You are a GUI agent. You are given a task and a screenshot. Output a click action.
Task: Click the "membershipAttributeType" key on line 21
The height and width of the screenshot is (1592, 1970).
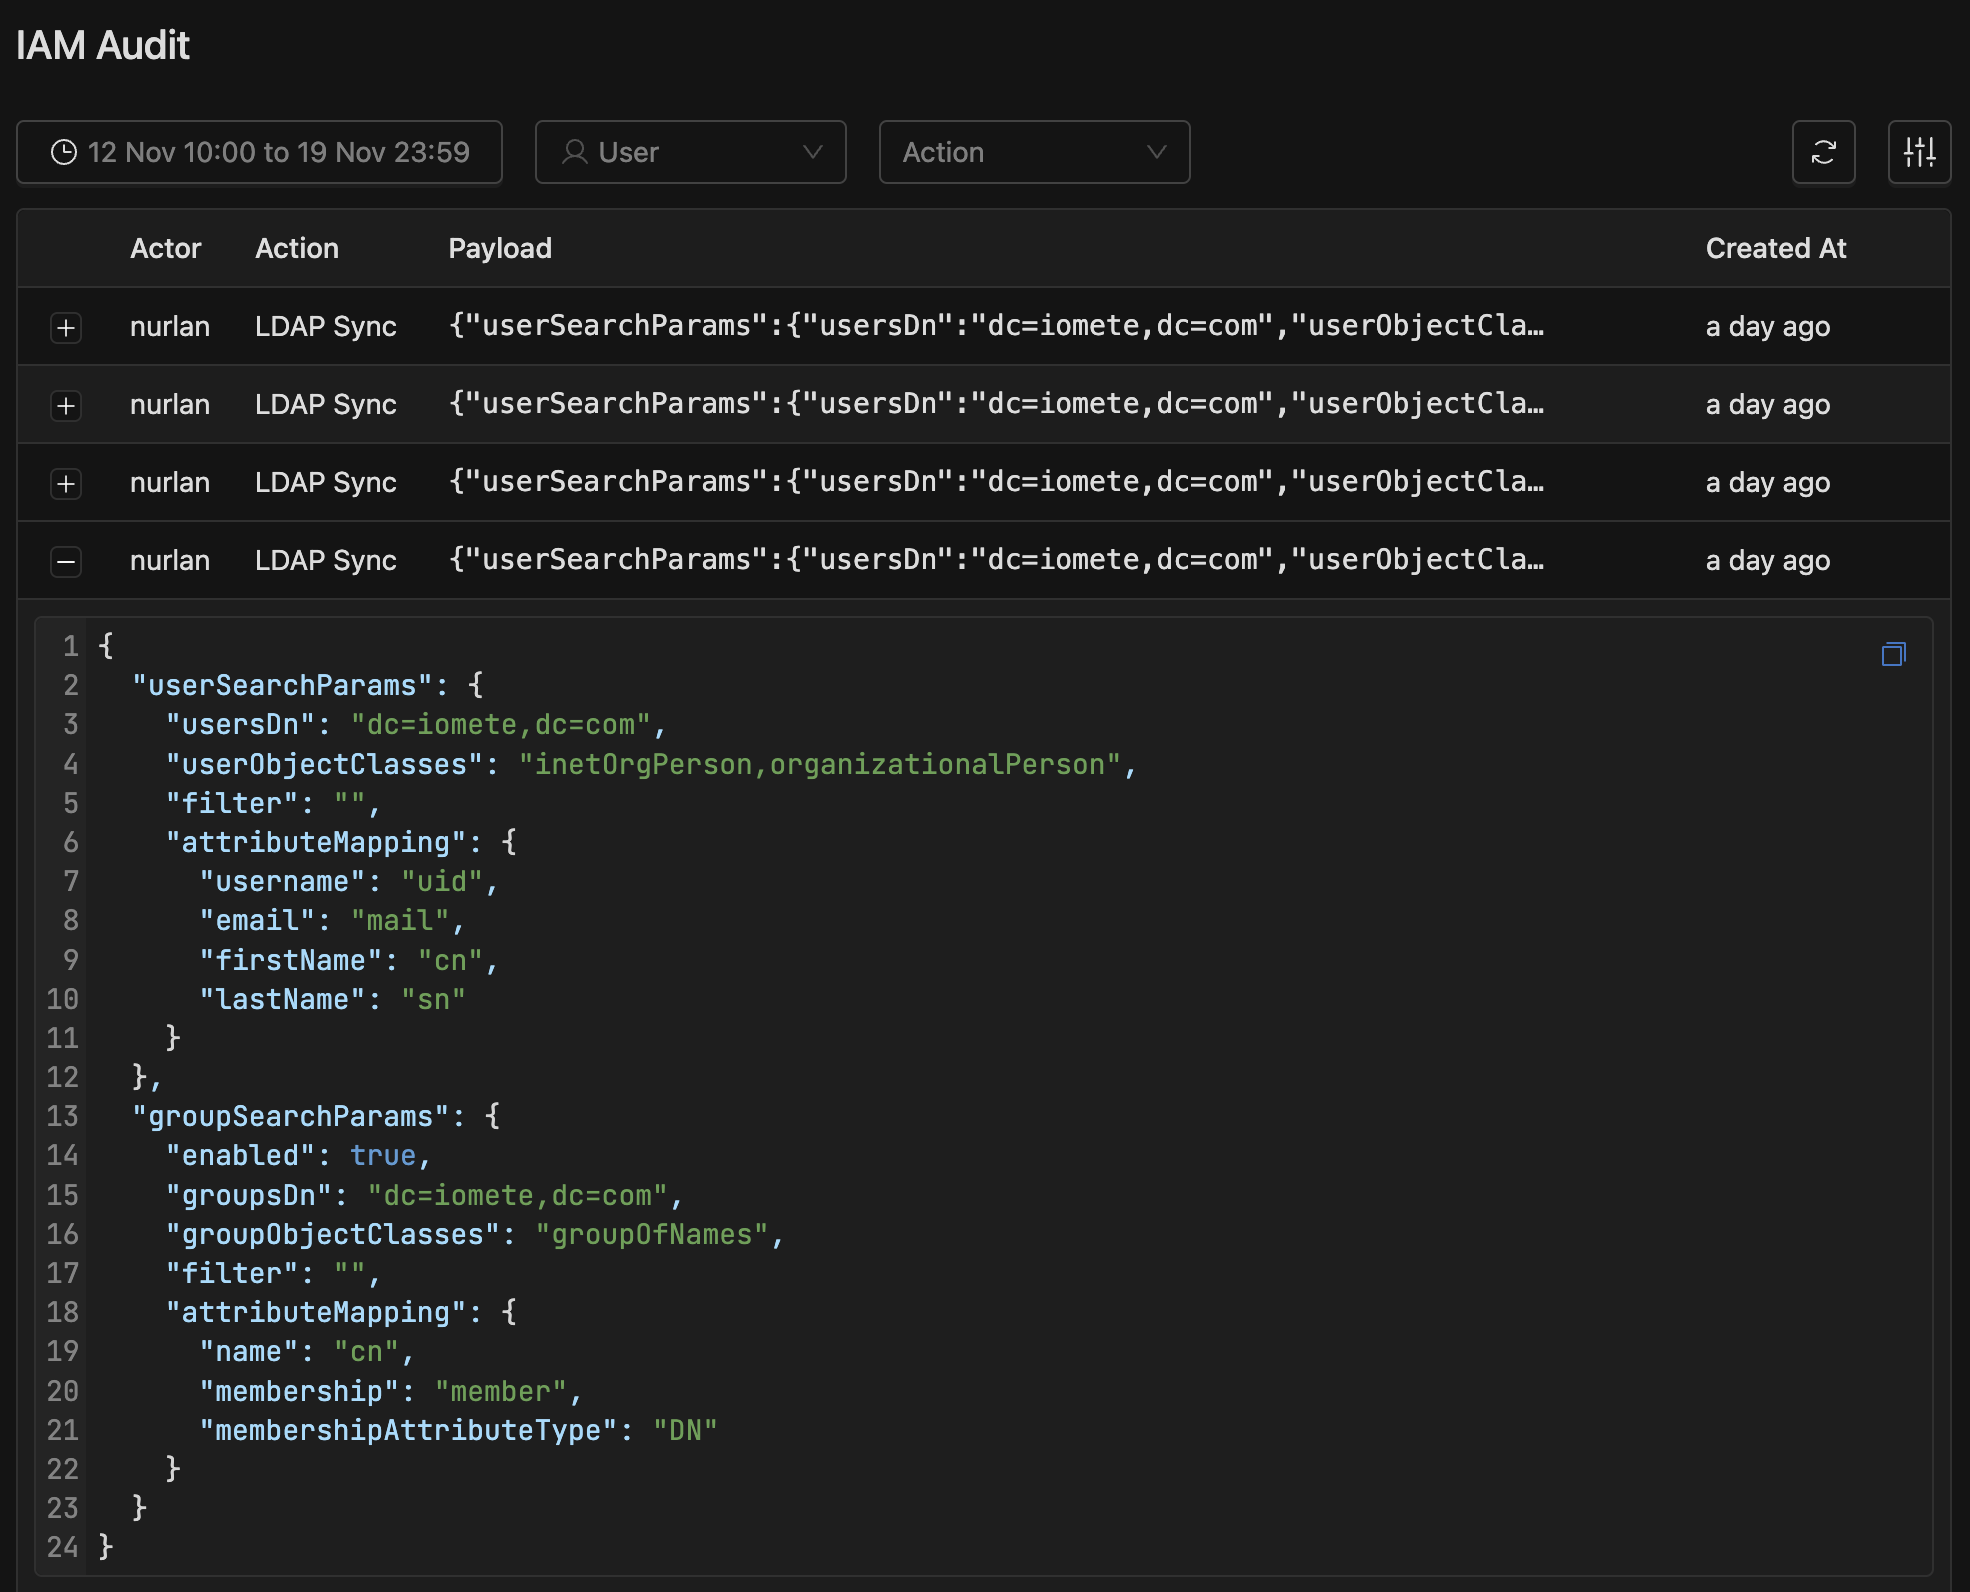pyautogui.click(x=408, y=1430)
